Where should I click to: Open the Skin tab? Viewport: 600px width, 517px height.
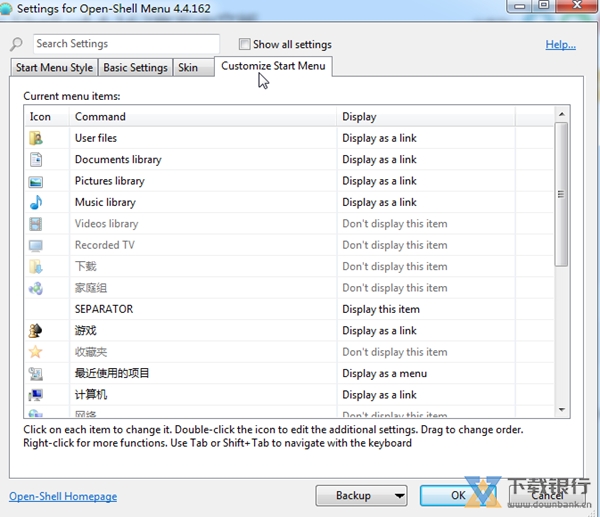coord(188,68)
